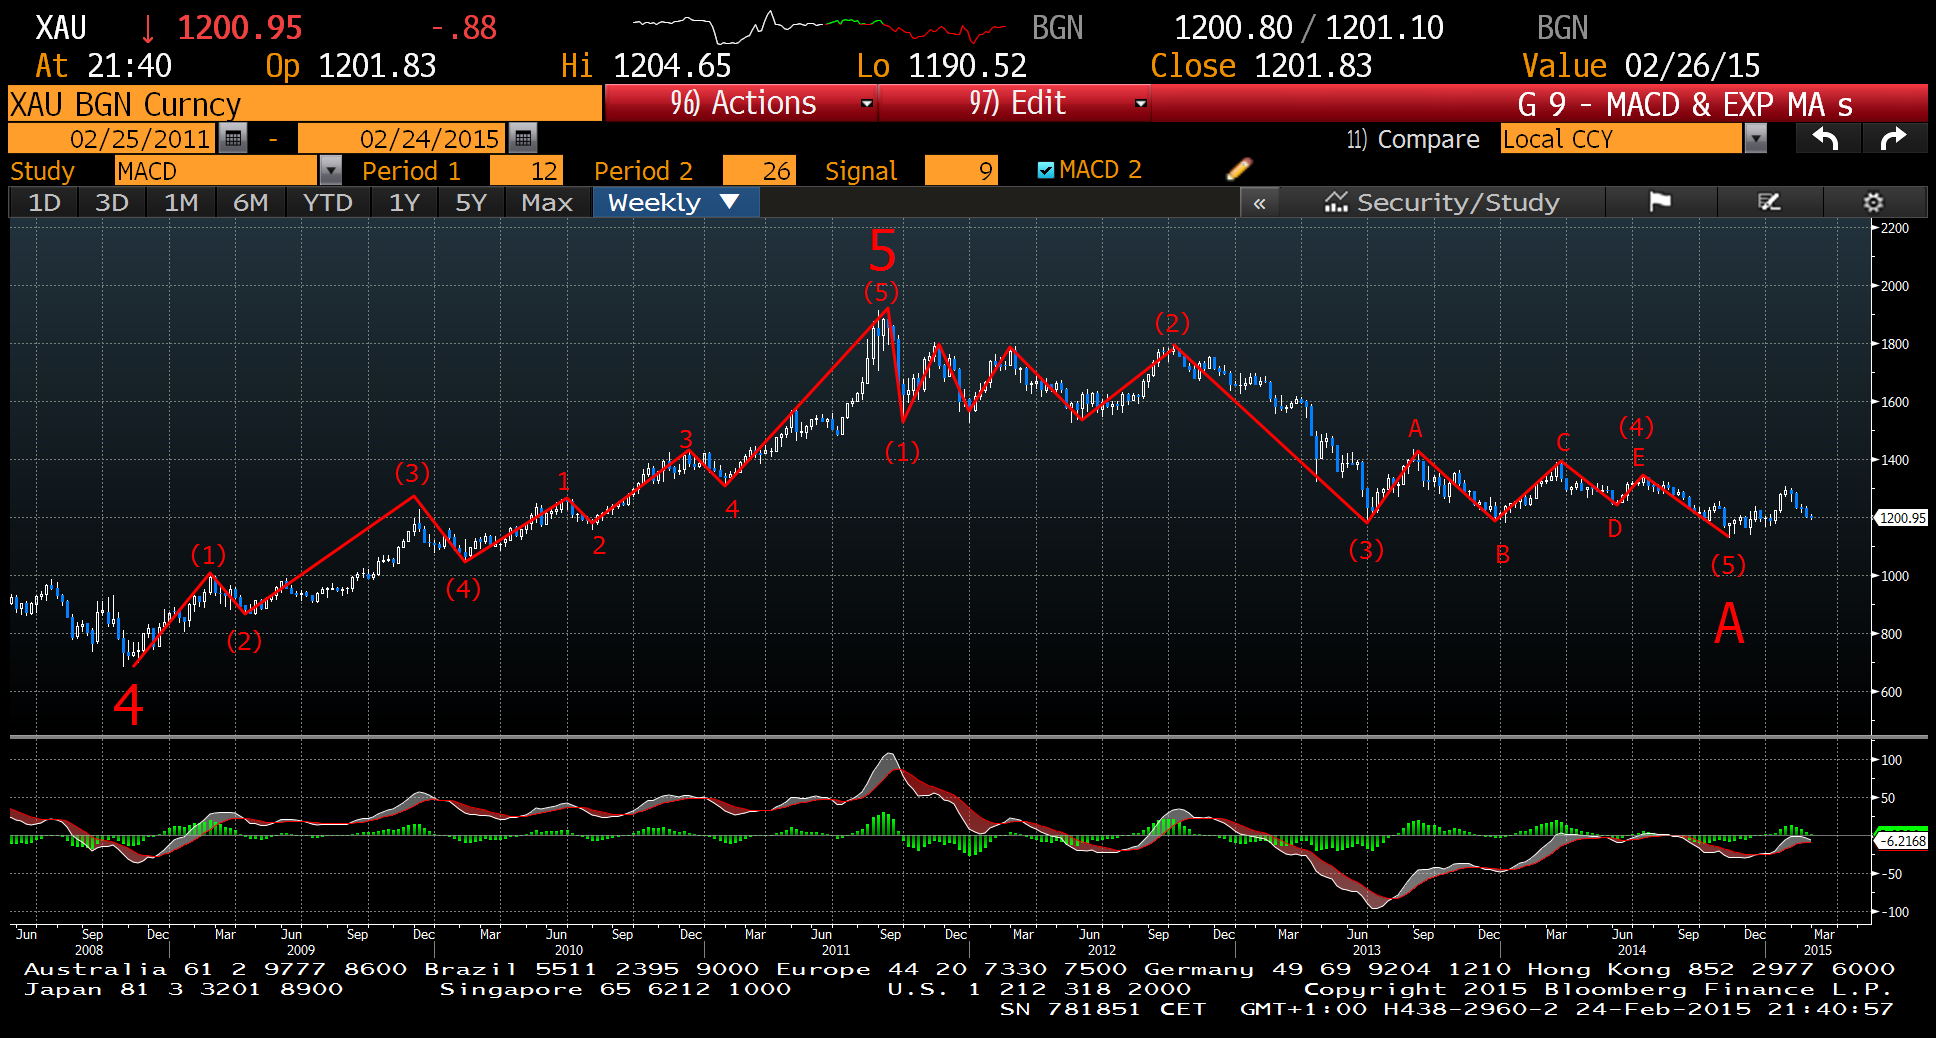Open the 96) Actions menu
The image size is (1936, 1038).
(742, 103)
